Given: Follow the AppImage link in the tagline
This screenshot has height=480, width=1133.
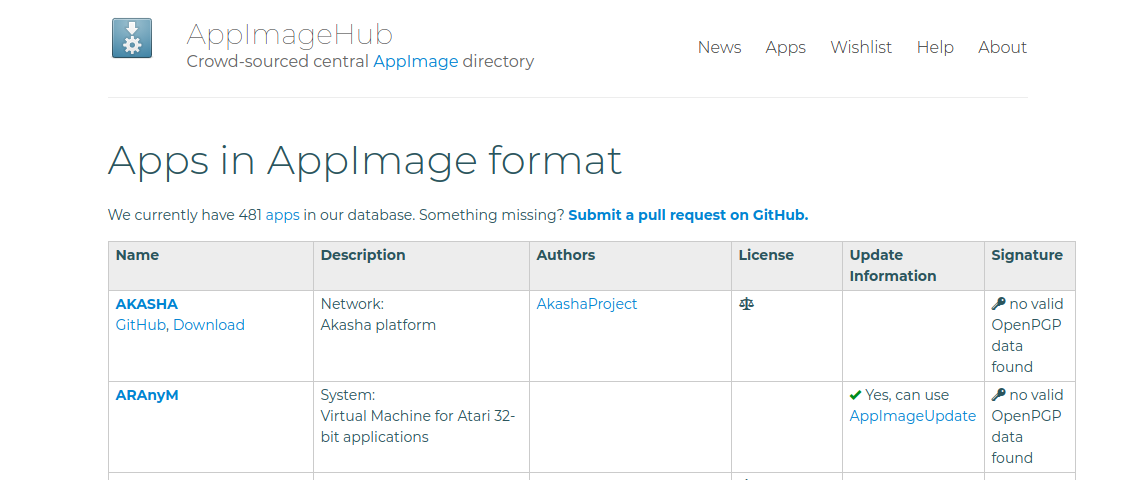Looking at the screenshot, I should pos(415,61).
